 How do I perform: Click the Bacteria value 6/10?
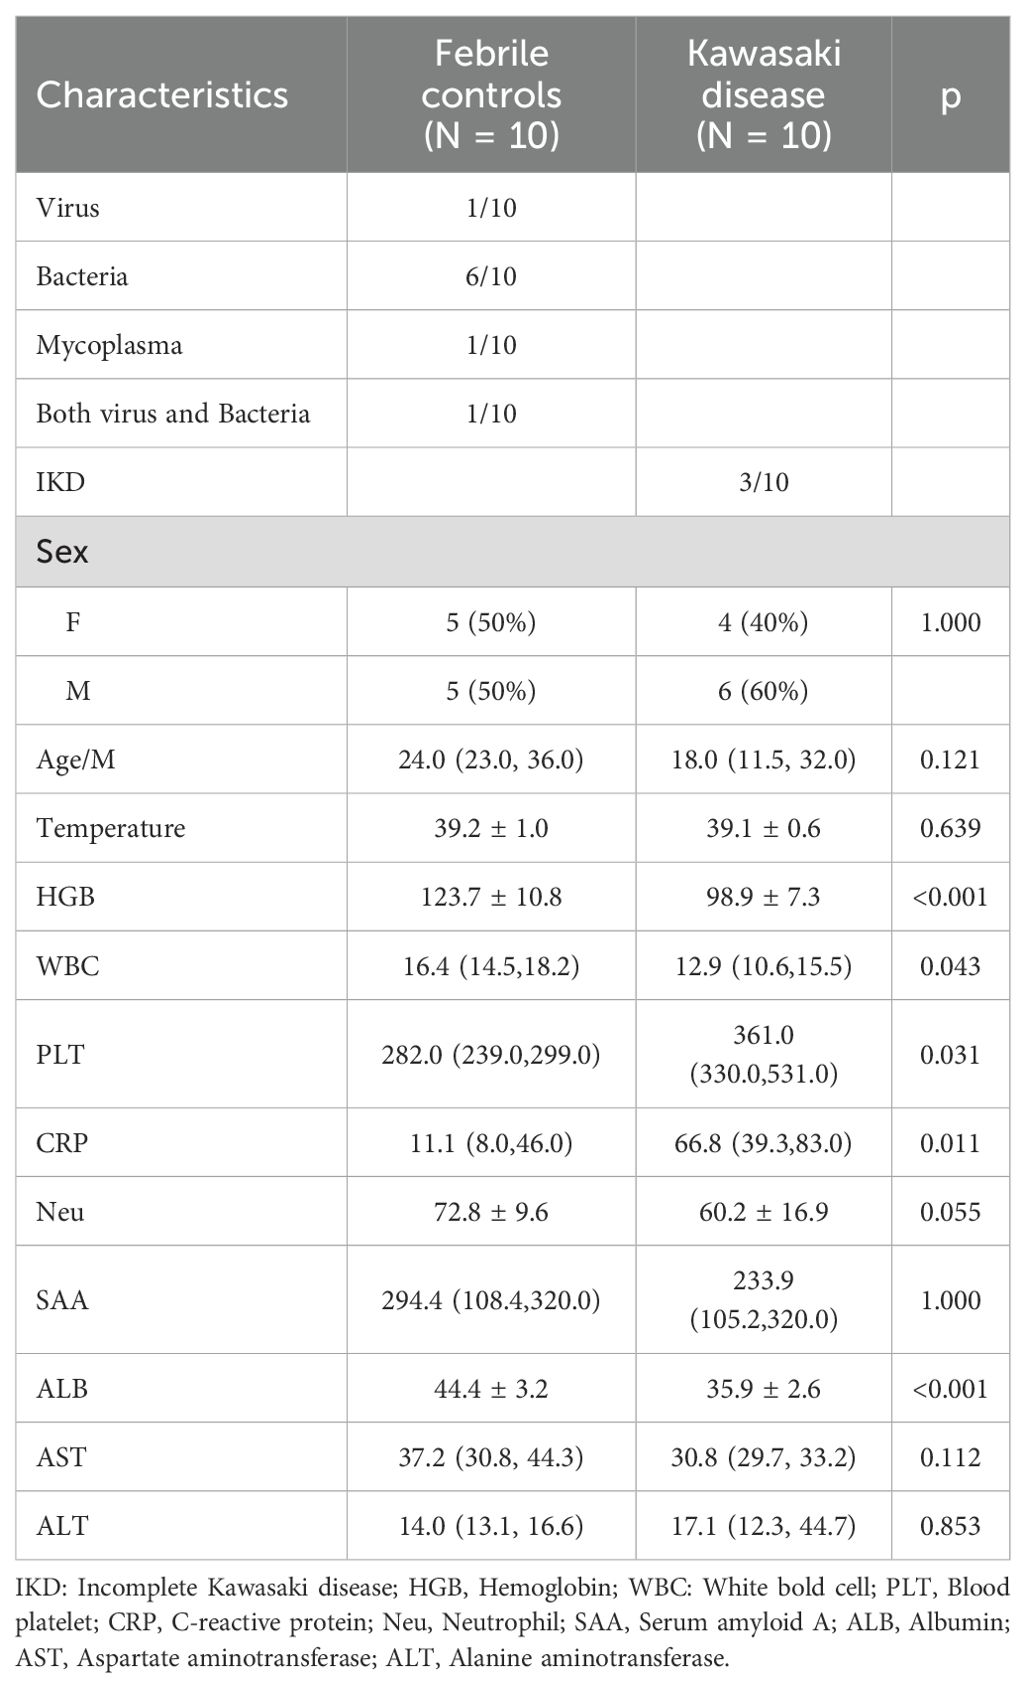point(491,276)
